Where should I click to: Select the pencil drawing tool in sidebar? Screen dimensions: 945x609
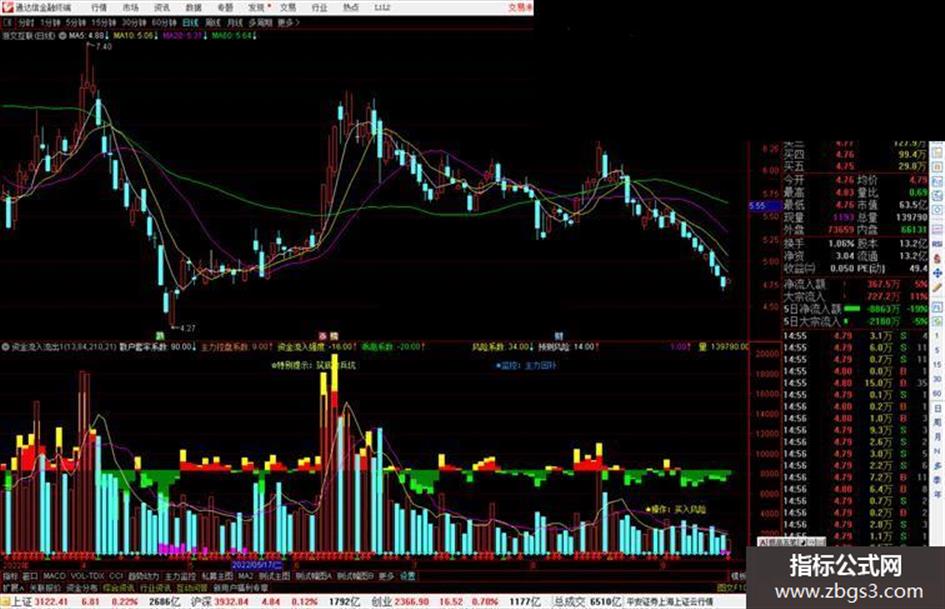point(937,289)
